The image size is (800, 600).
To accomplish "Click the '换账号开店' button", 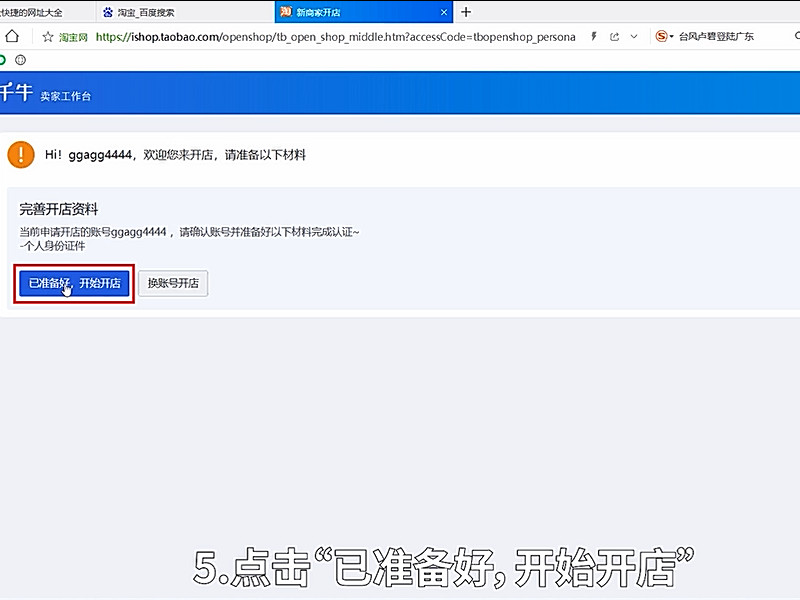I will 173,283.
